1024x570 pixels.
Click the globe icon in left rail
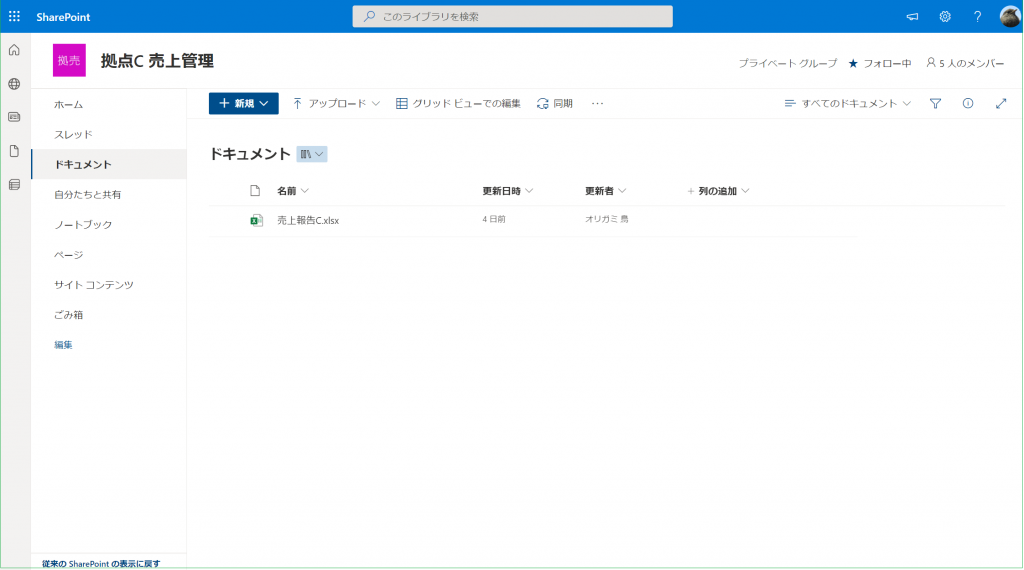pos(14,84)
